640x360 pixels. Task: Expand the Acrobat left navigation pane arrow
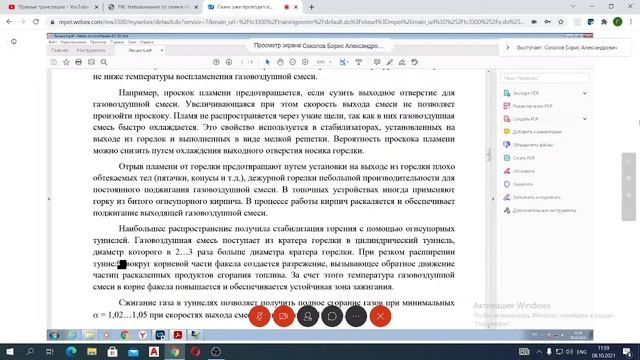(49, 199)
